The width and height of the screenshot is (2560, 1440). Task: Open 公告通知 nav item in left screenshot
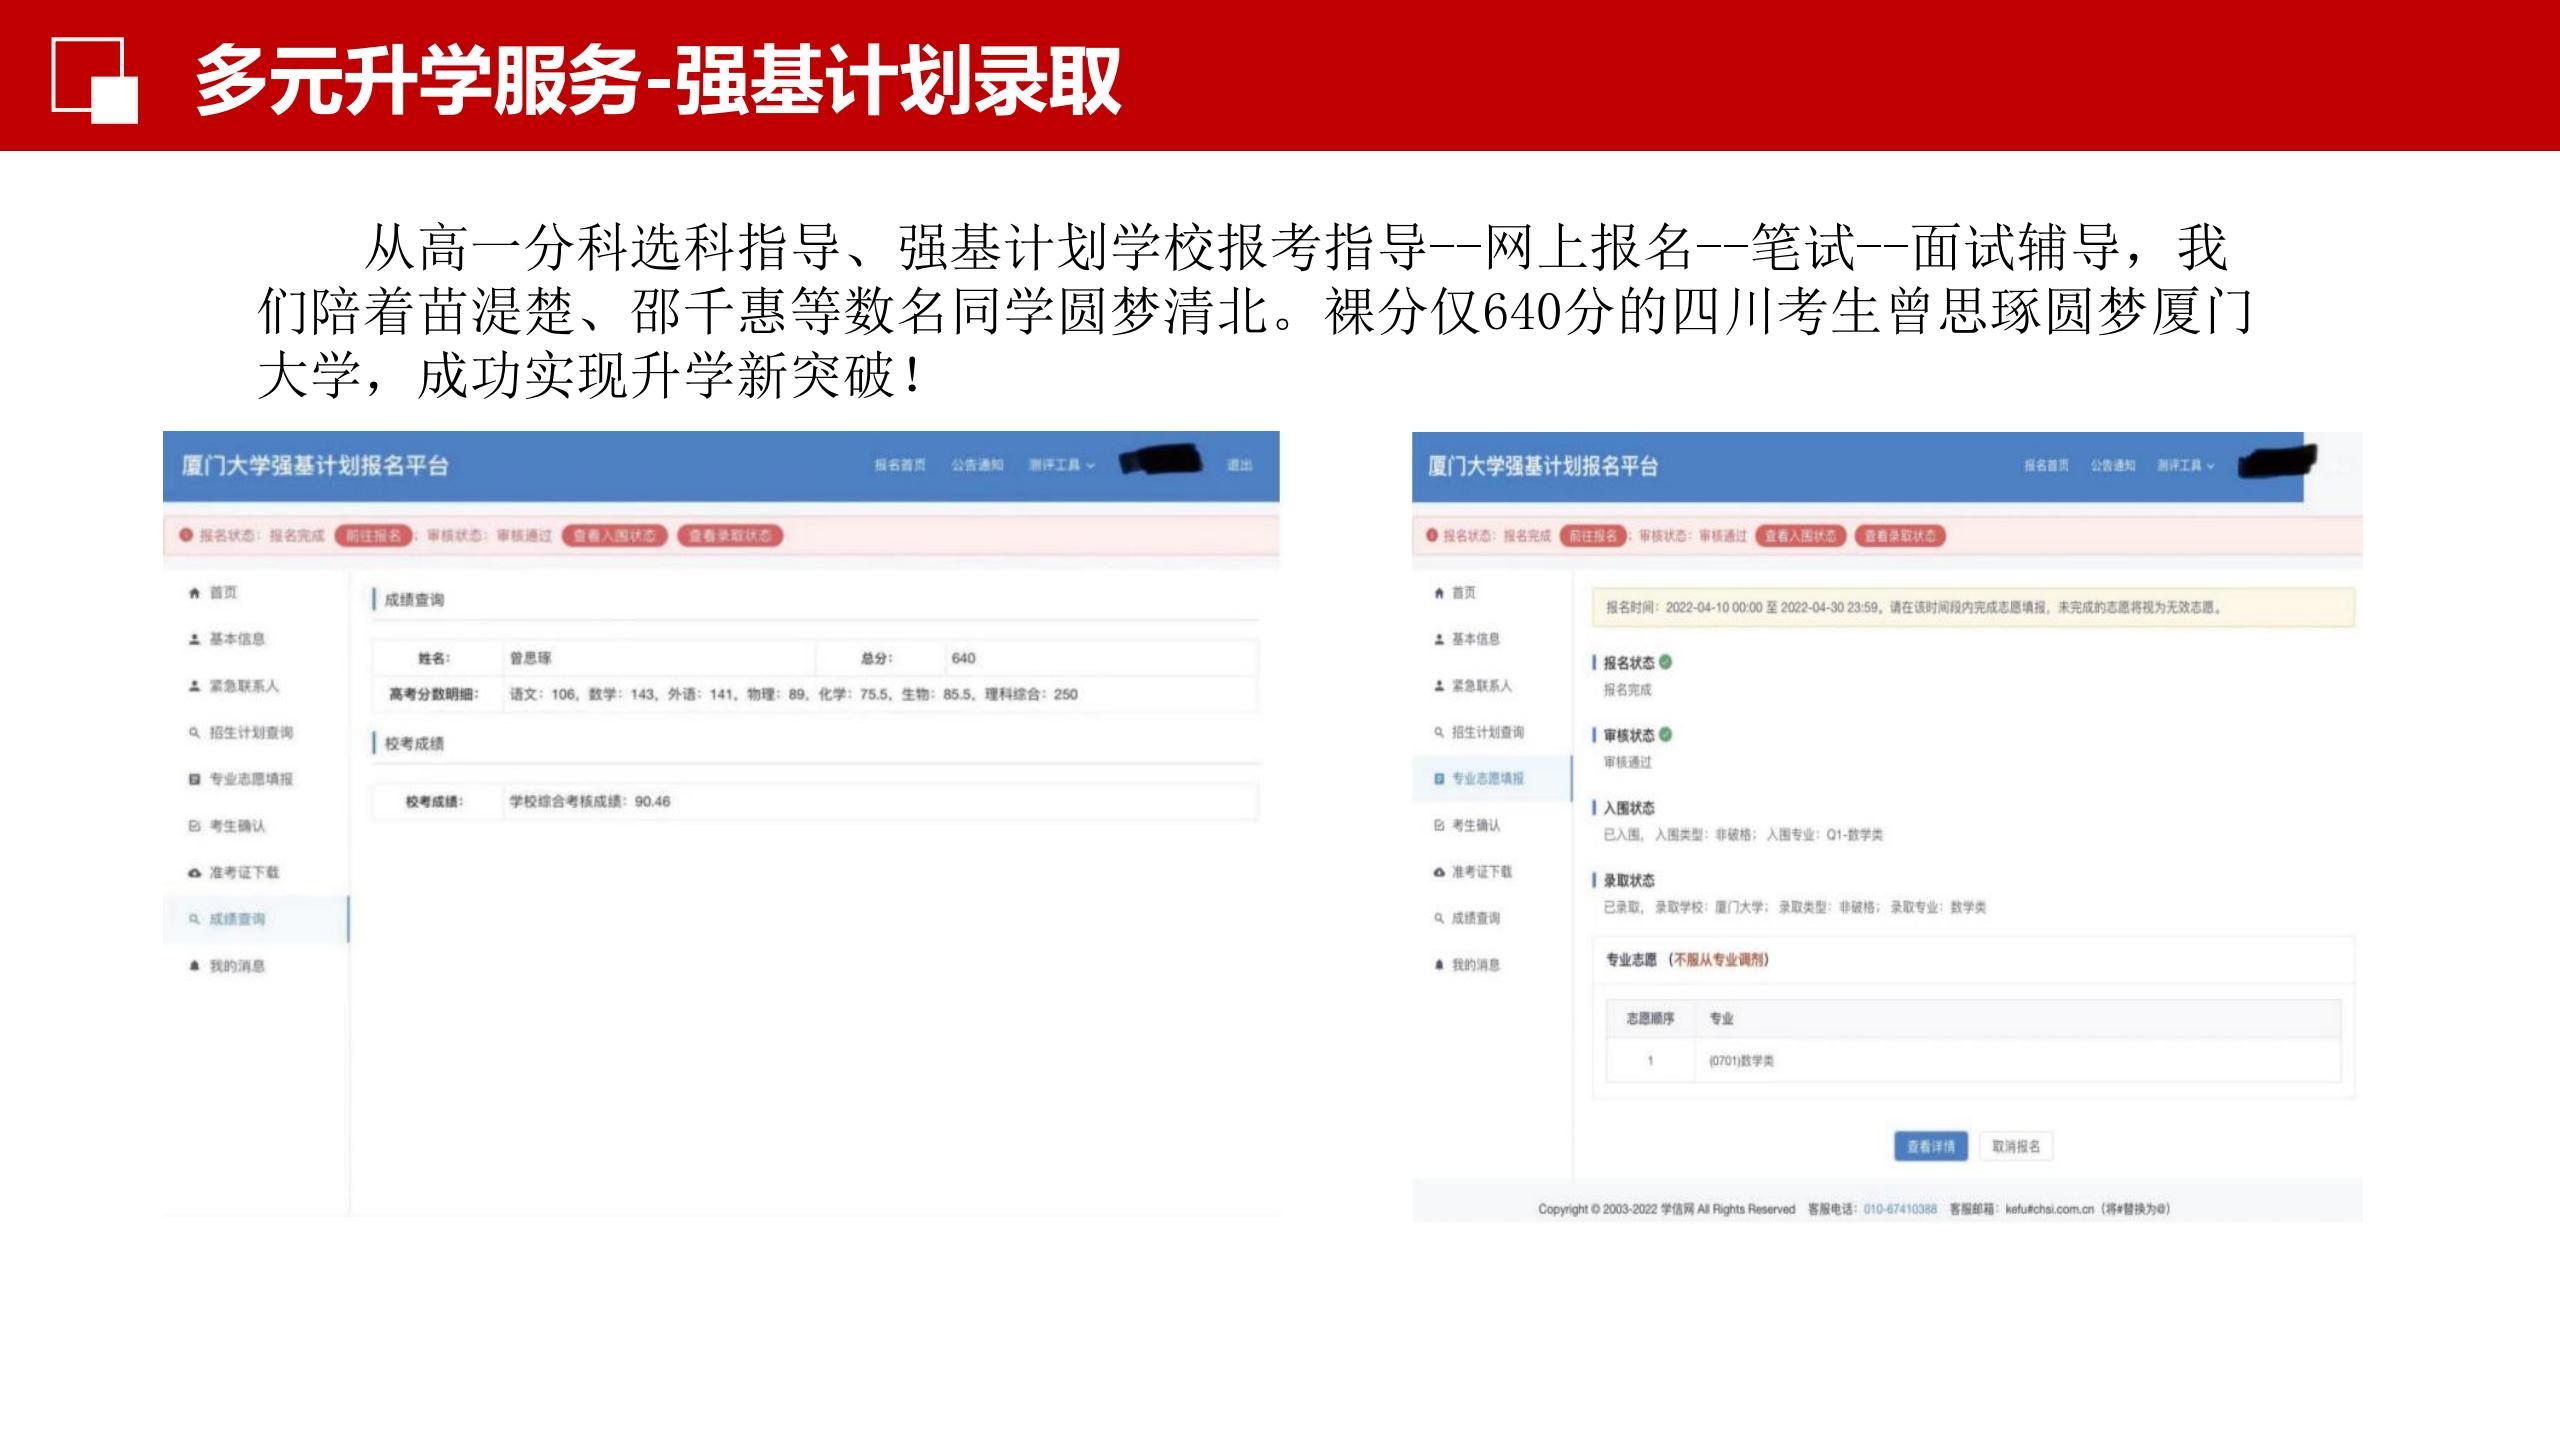[x=977, y=465]
